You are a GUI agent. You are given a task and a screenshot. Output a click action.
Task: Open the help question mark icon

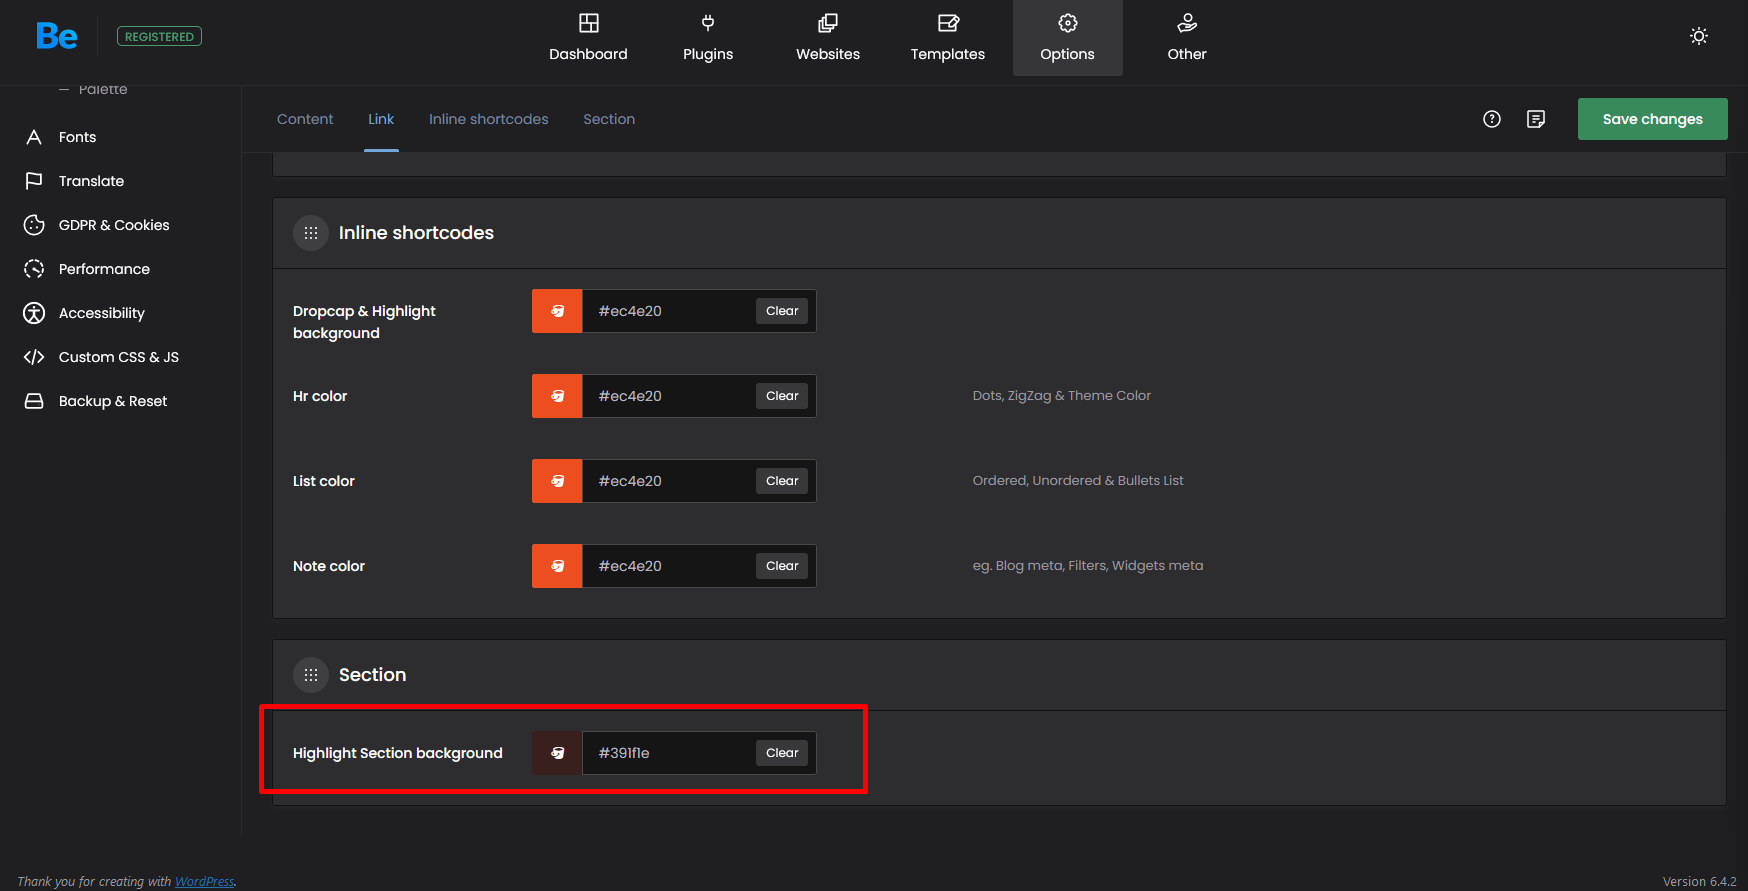coord(1492,119)
